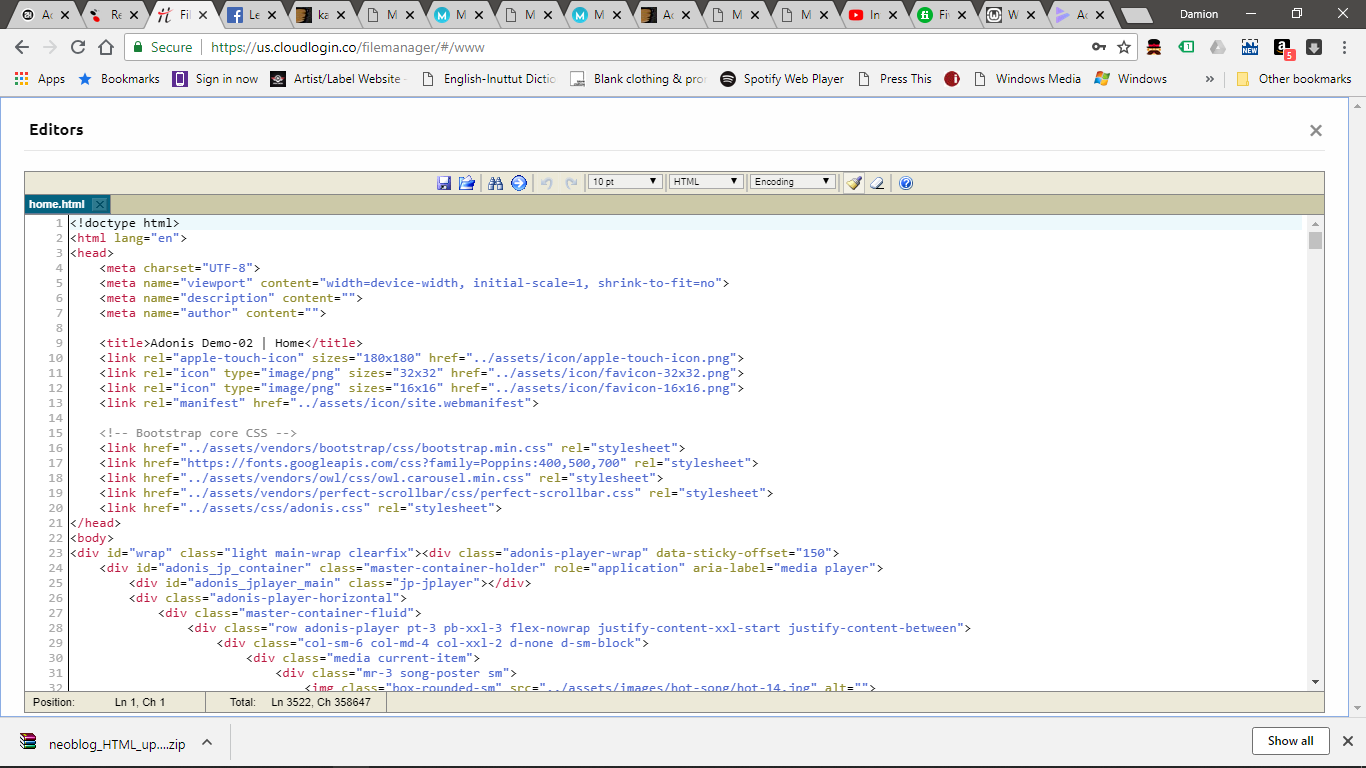This screenshot has height=768, width=1366.
Task: Toggle the paintbrush syntax highlight button
Action: (x=853, y=183)
